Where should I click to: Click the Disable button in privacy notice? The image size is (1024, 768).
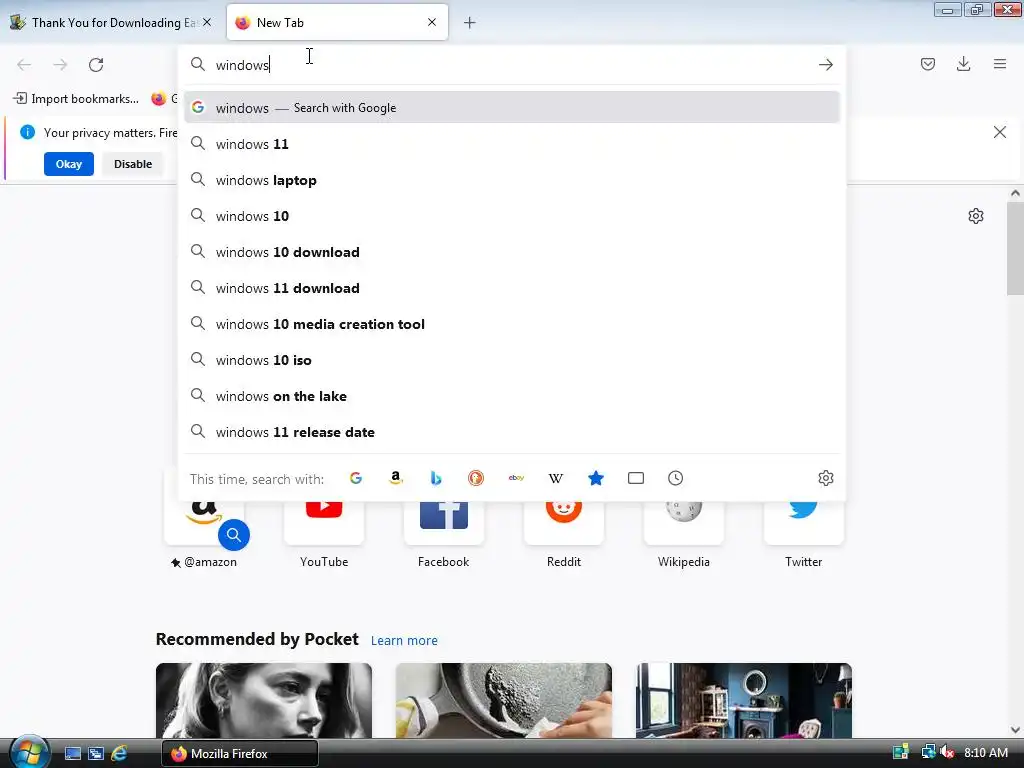[x=133, y=164]
